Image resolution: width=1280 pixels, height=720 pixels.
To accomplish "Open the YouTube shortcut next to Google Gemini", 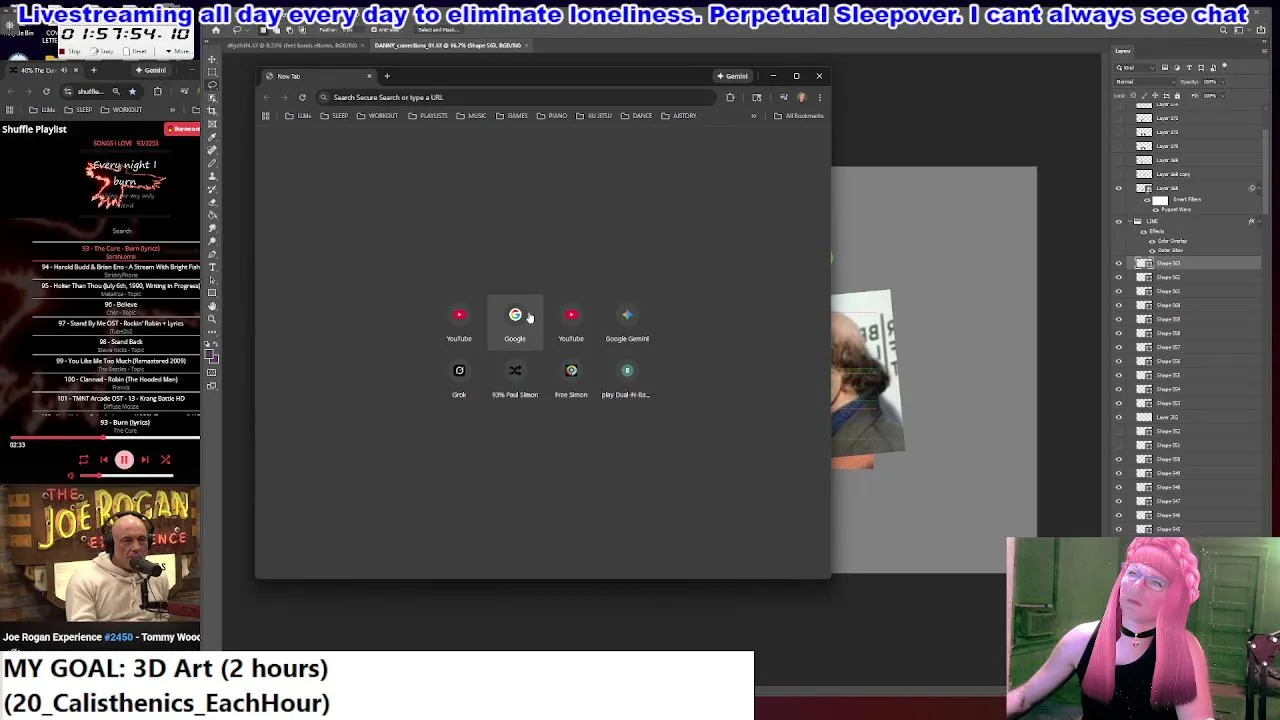I will pyautogui.click(x=571, y=323).
